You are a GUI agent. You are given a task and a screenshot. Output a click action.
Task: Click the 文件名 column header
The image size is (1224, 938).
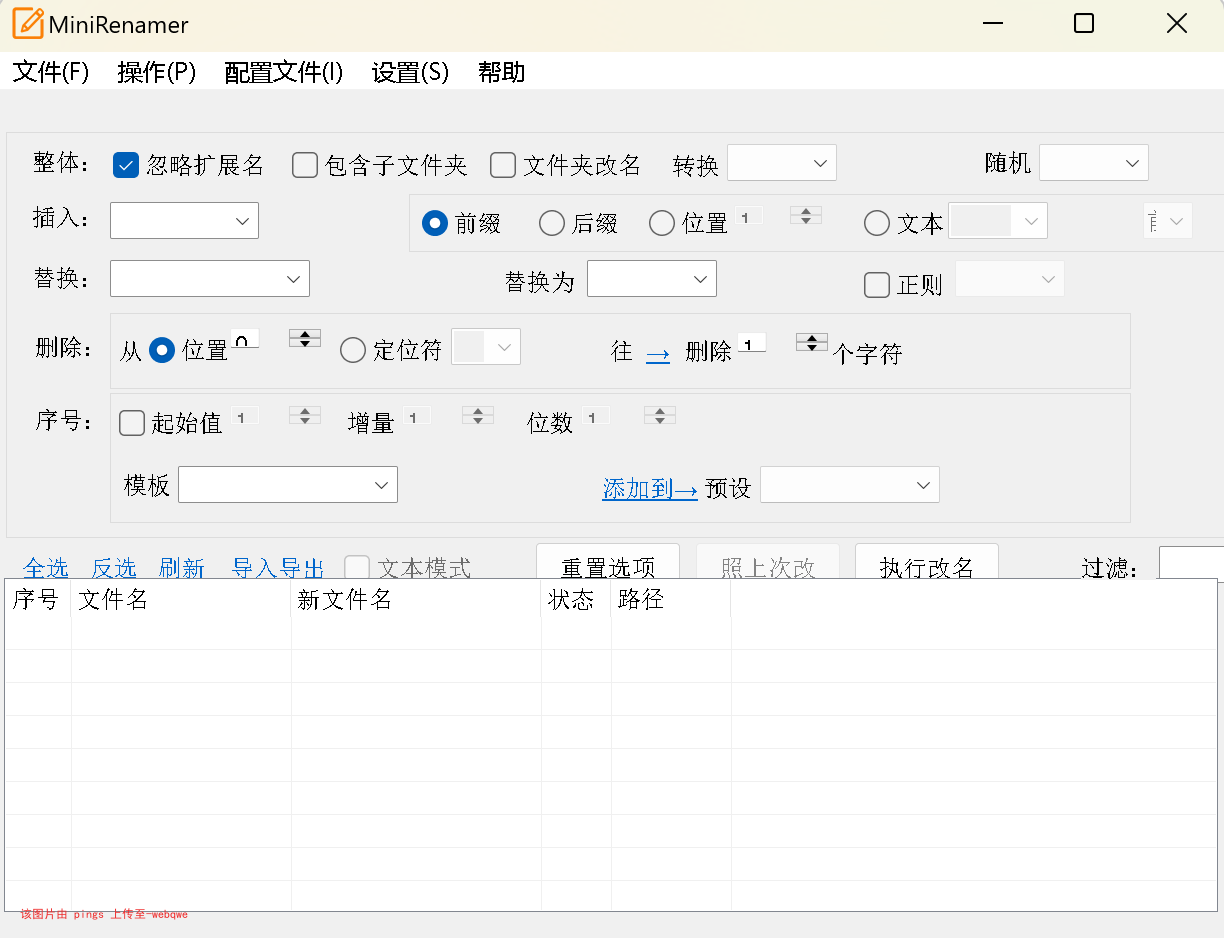(181, 600)
